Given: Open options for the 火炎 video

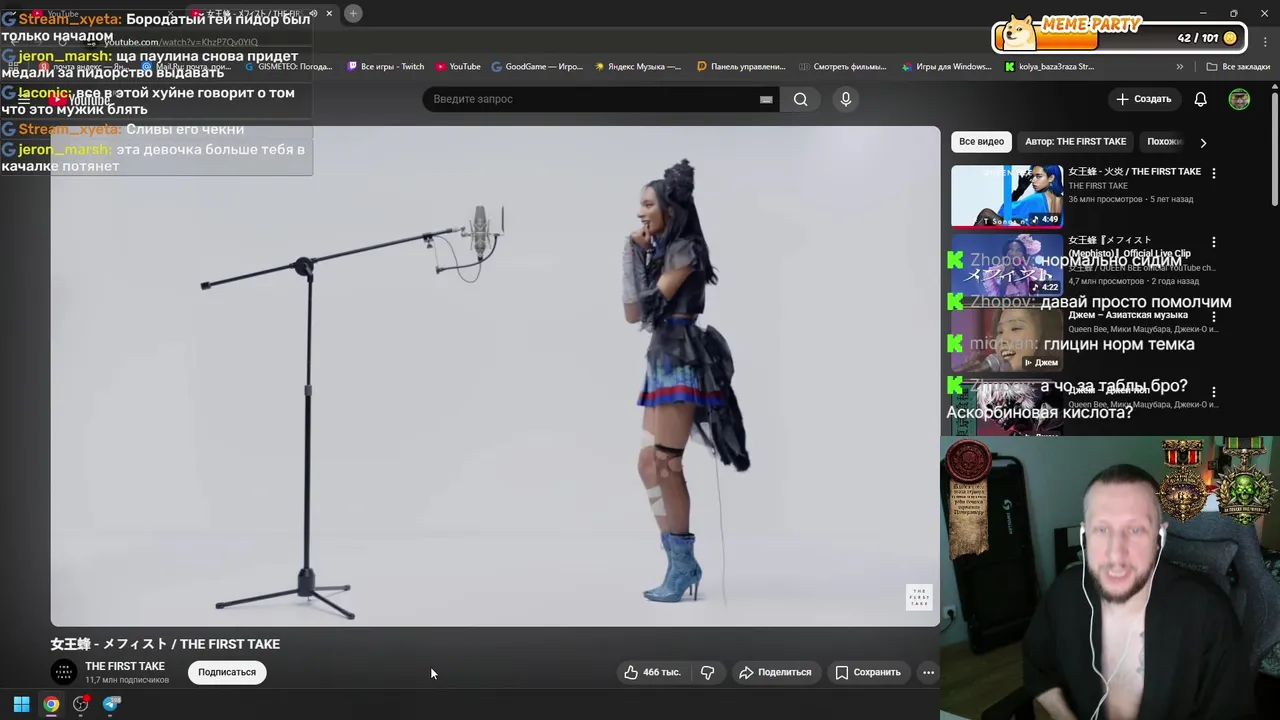Looking at the screenshot, I should [1214, 173].
